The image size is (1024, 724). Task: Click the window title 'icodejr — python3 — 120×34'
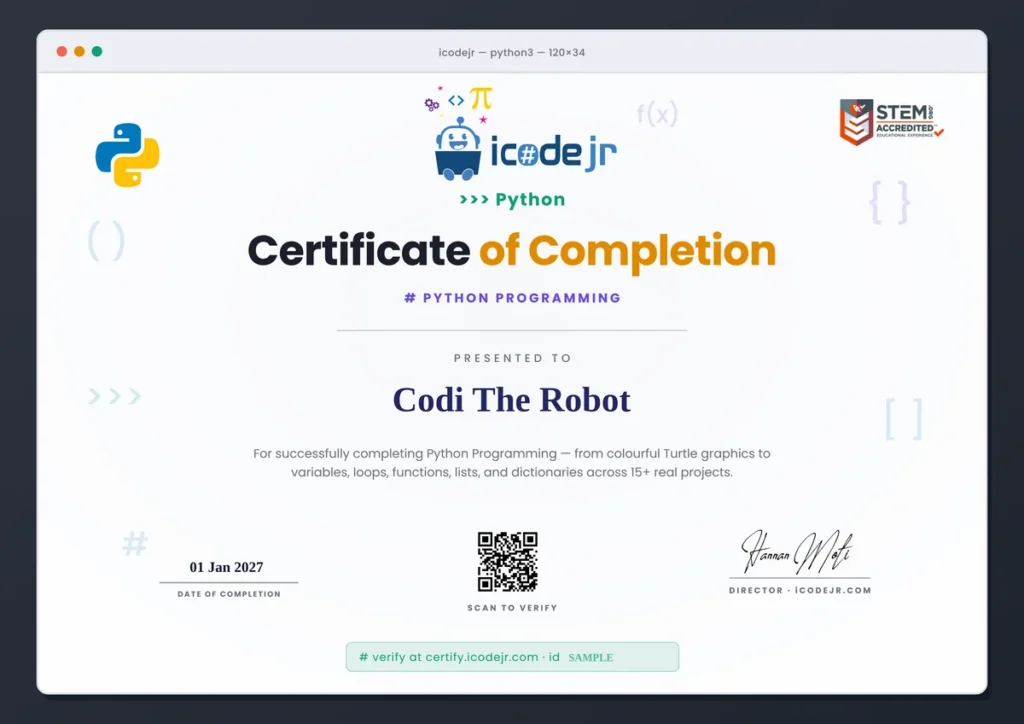(511, 52)
